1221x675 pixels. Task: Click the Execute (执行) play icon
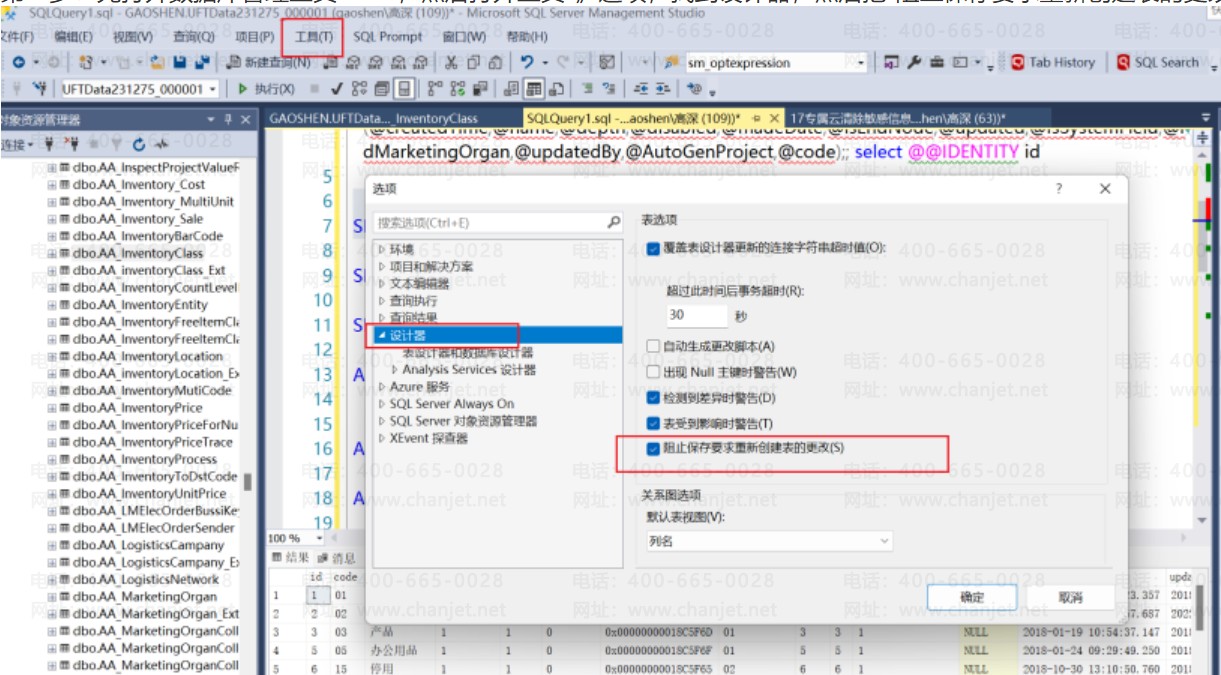243,89
